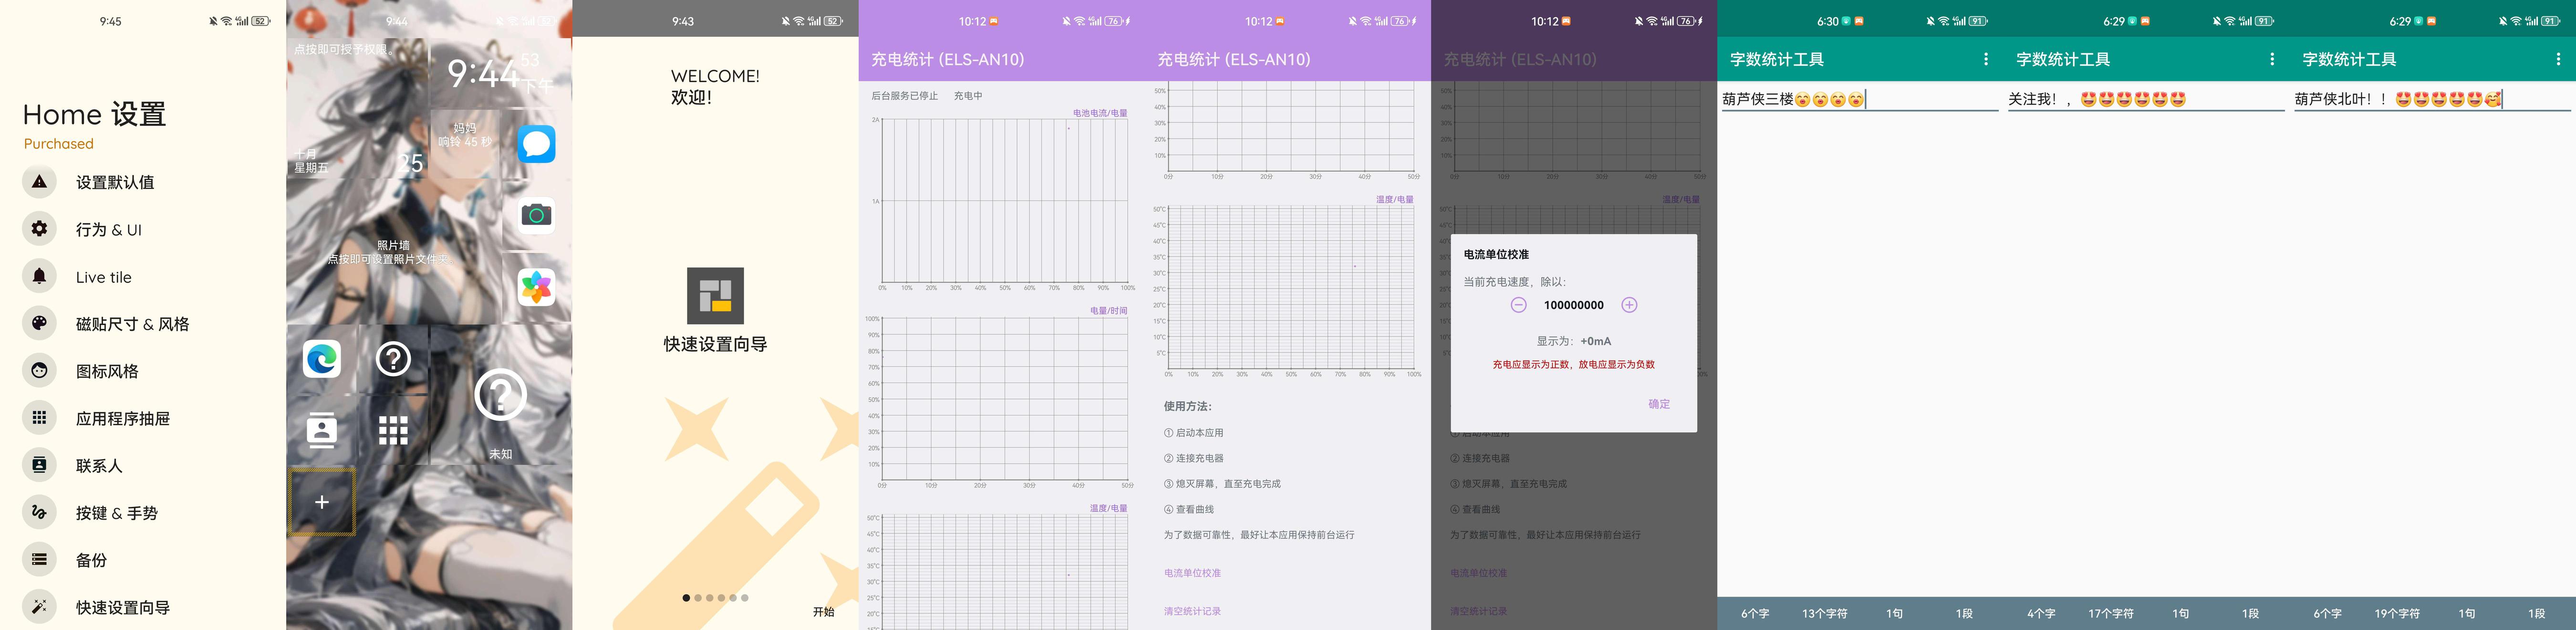Select 应用程序抽屉 settings entry
The width and height of the screenshot is (2576, 630).
(122, 418)
